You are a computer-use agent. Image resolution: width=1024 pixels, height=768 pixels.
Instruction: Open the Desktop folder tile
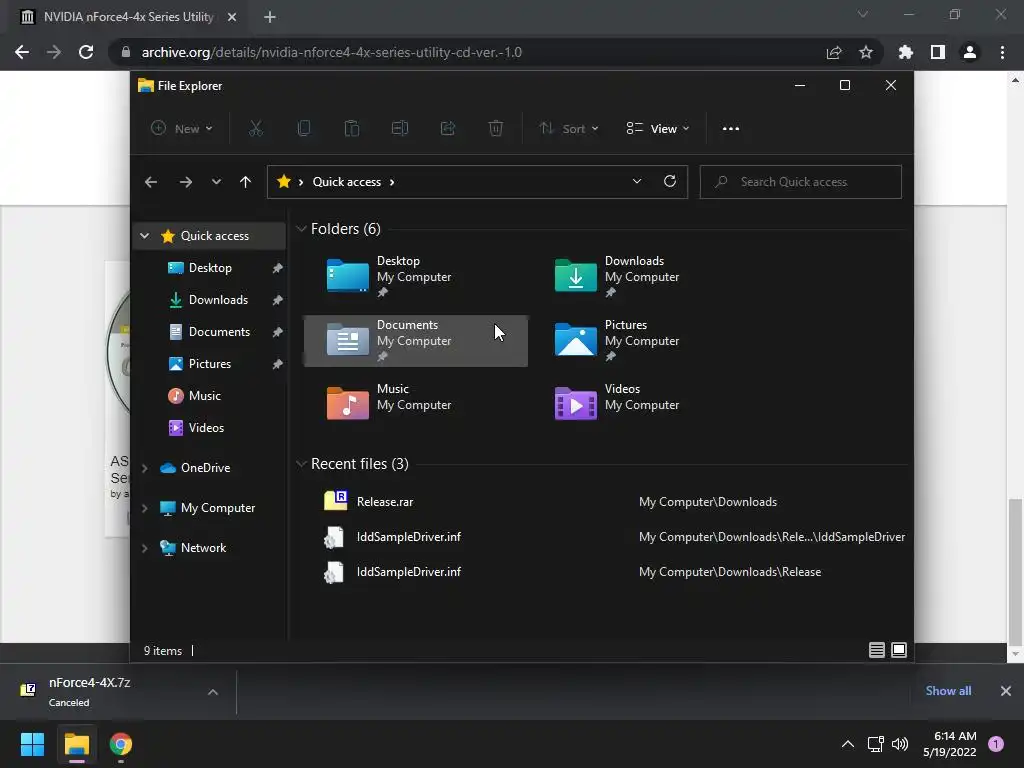click(415, 276)
